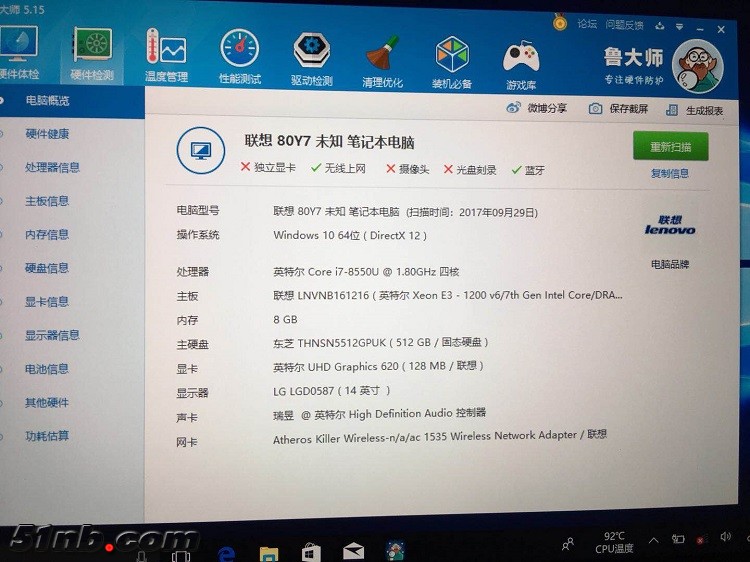Open the 清理优化 broom icon
Screen dimensions: 750x562
381,54
